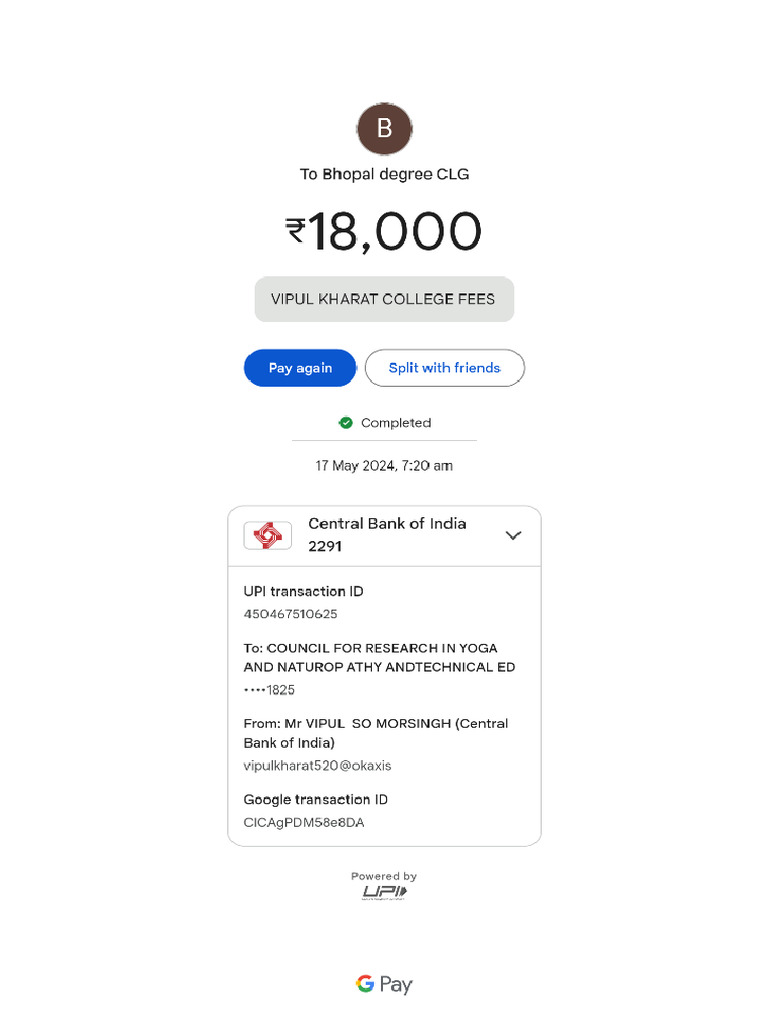The width and height of the screenshot is (768, 1024).
Task: Click the From Mr VIPUL sender details
Action: pyautogui.click(x=376, y=733)
